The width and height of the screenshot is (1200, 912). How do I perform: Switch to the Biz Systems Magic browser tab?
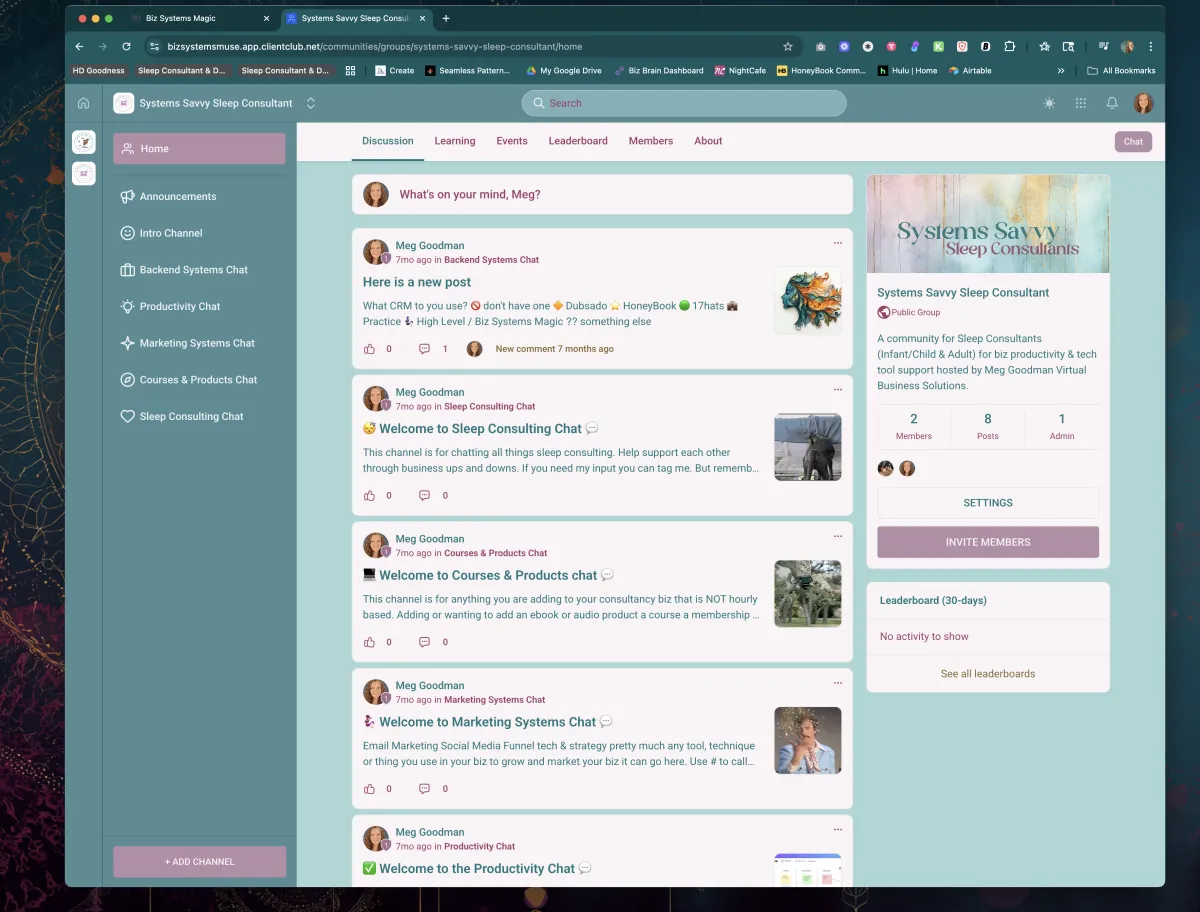[200, 18]
